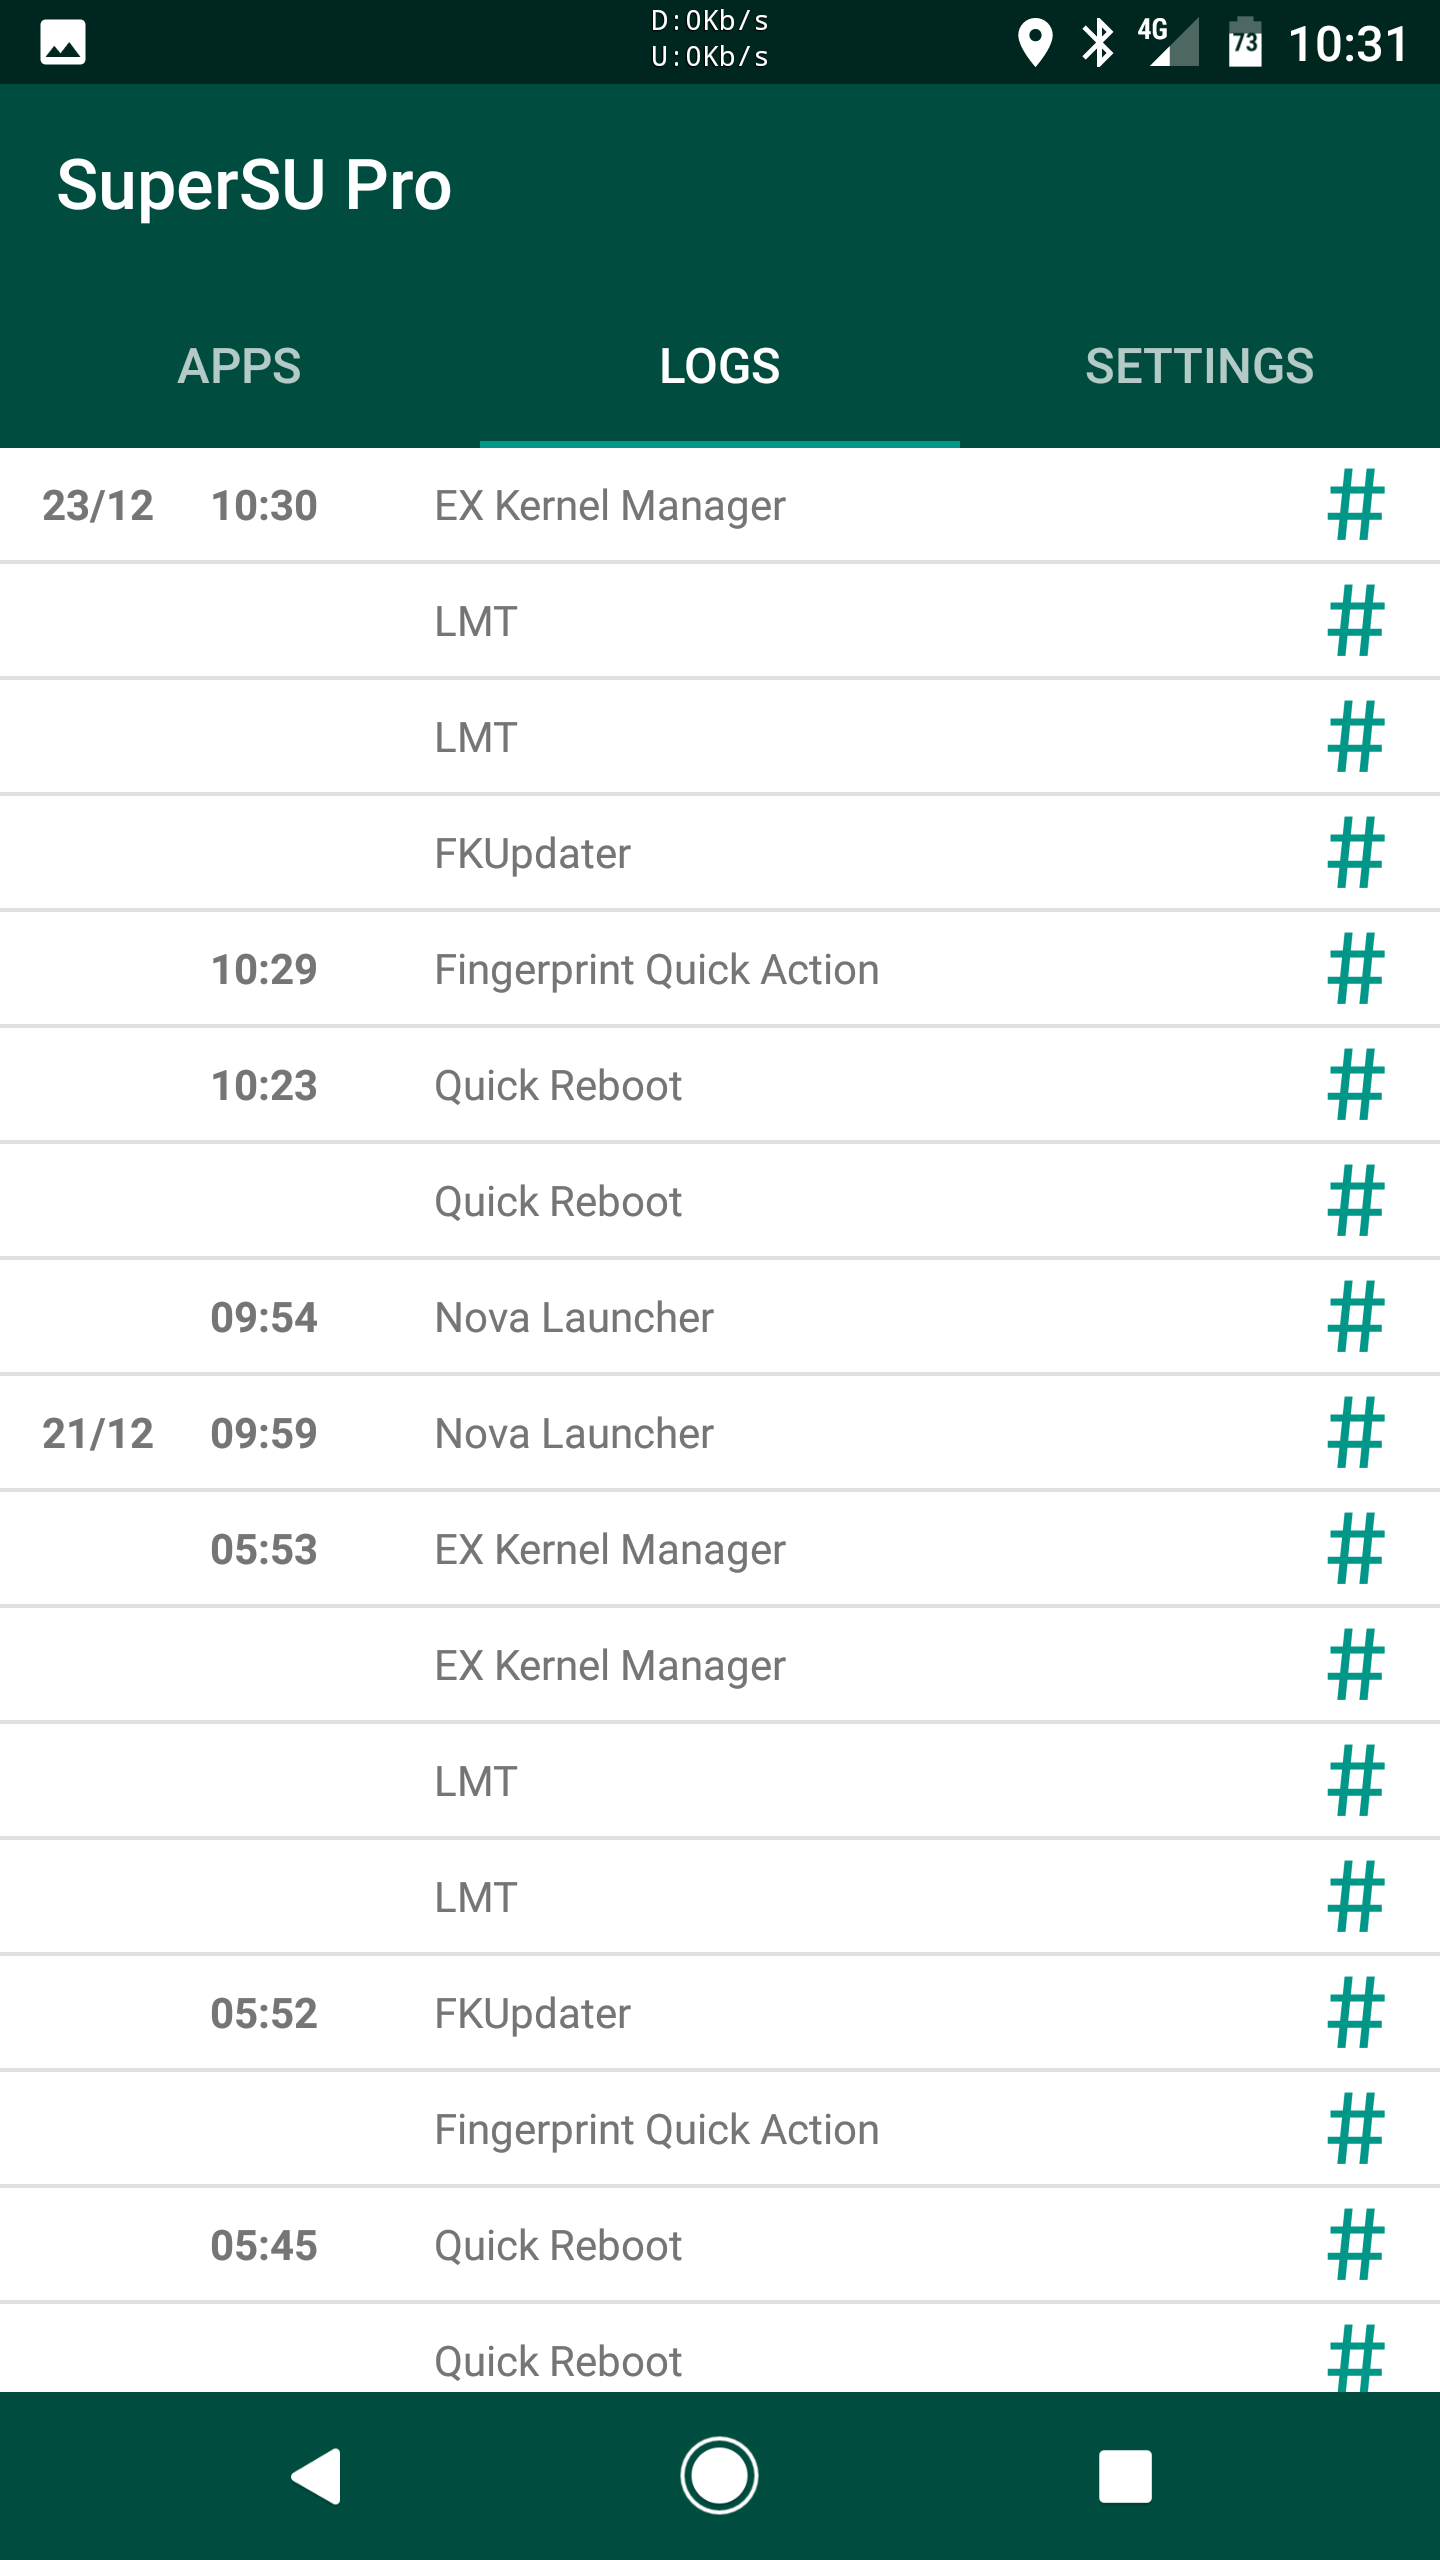The image size is (1440, 2560).
Task: Open the Quick Reboot log entry at 10:23
Action: (x=720, y=1085)
